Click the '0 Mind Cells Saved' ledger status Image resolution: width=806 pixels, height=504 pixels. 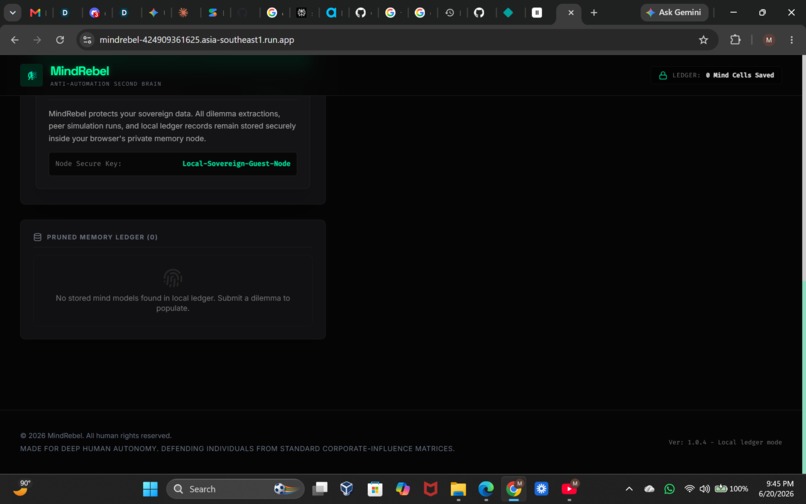point(740,75)
